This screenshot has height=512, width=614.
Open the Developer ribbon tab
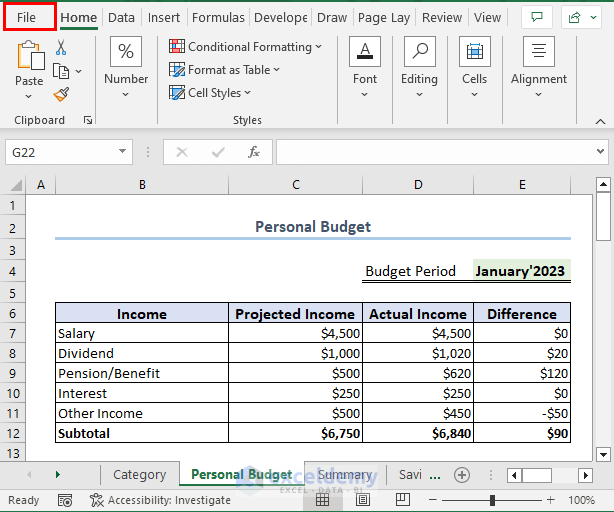280,17
